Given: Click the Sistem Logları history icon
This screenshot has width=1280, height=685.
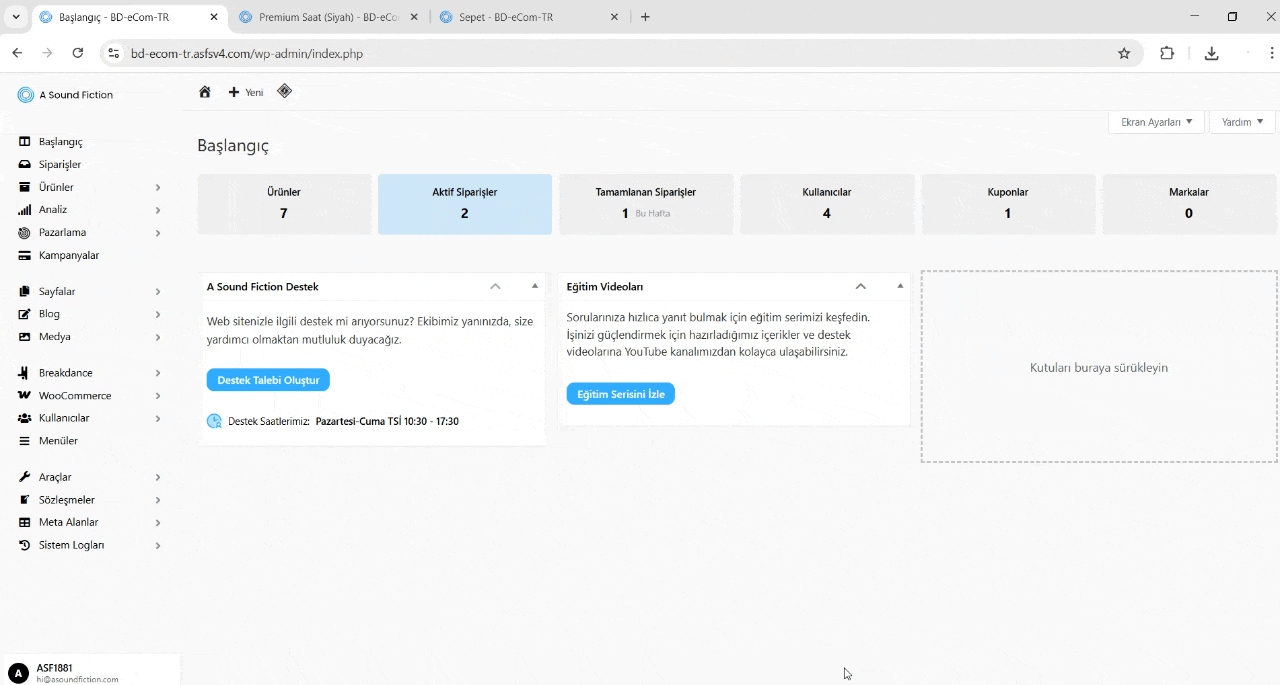Looking at the screenshot, I should [25, 545].
